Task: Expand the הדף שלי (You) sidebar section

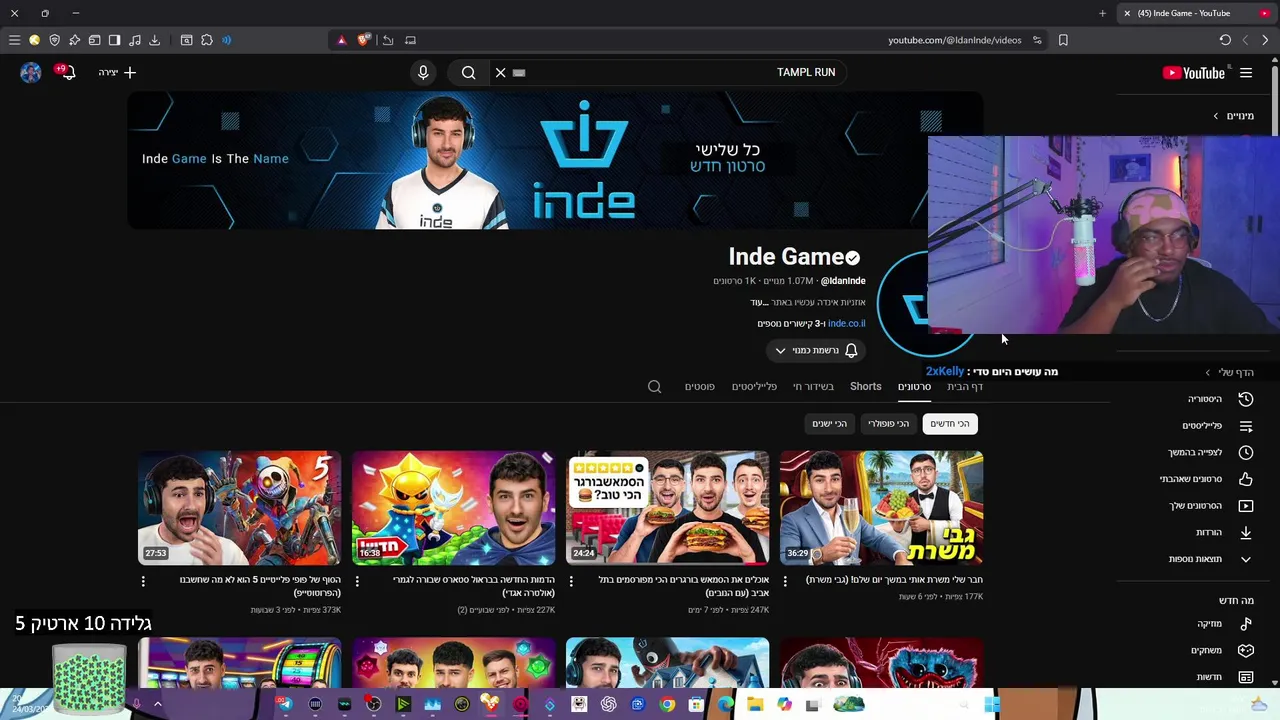Action: click(x=1230, y=372)
